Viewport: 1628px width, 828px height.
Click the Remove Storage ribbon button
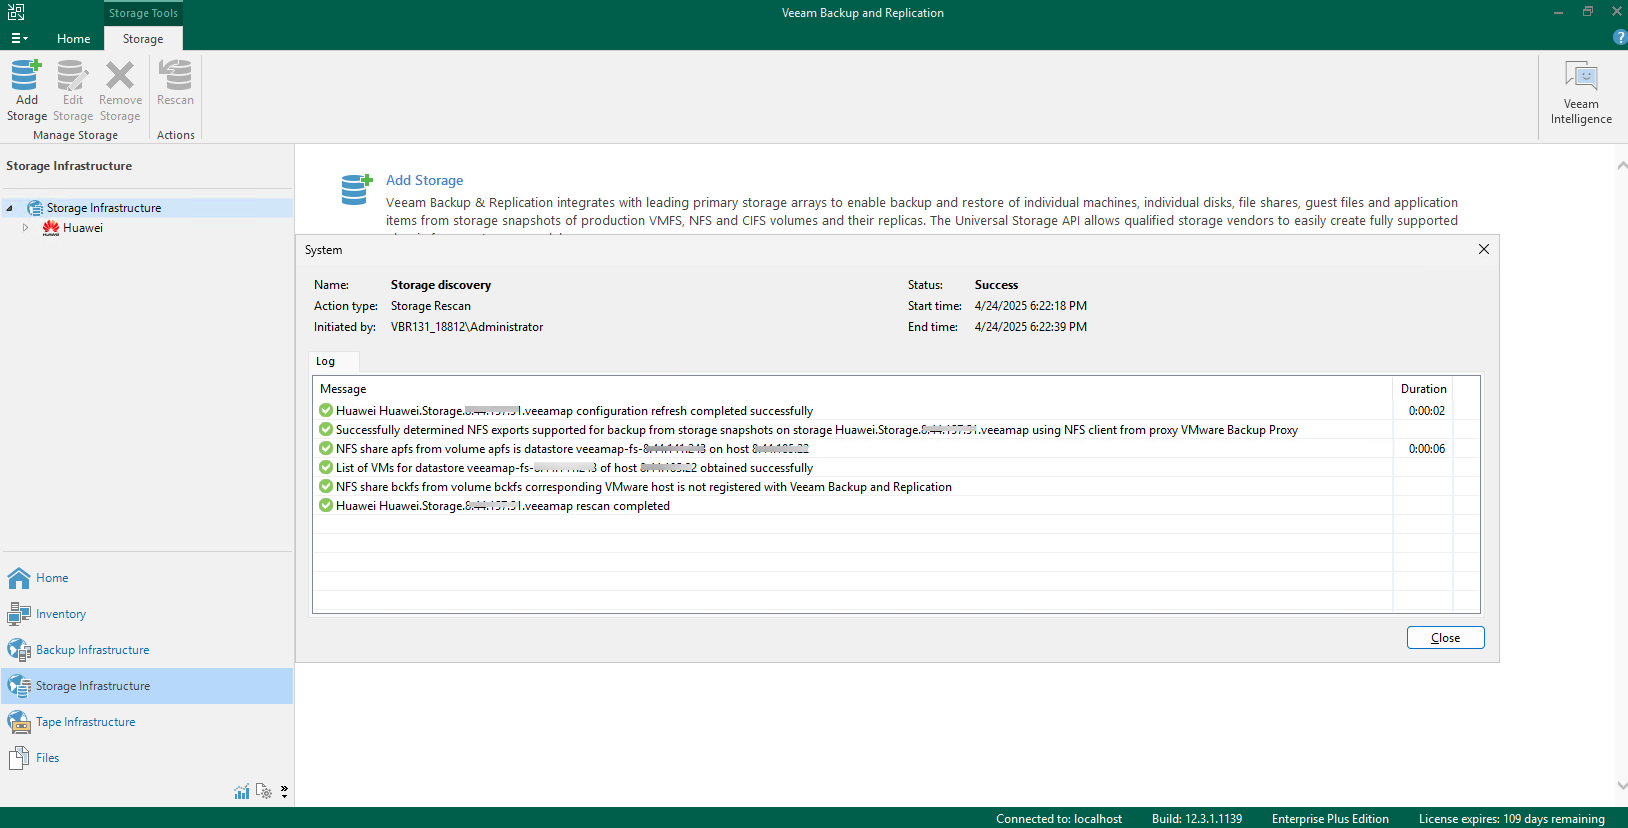point(120,91)
